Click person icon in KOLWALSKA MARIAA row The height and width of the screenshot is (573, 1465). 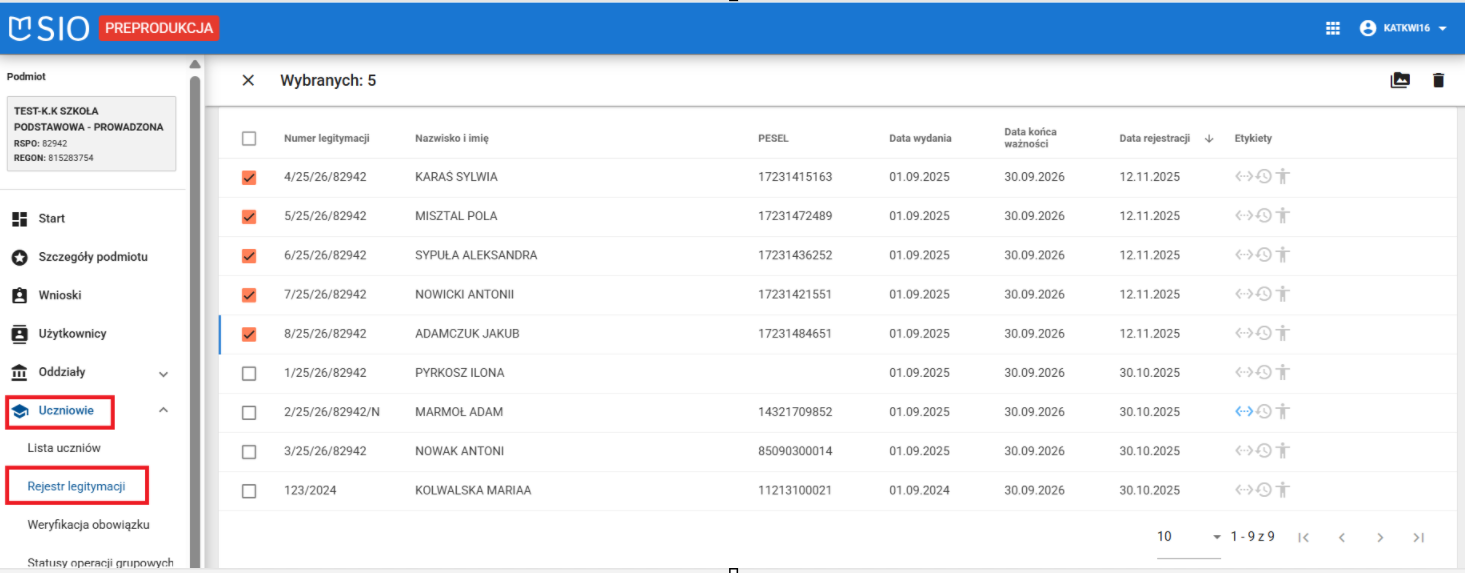pyautogui.click(x=1283, y=490)
